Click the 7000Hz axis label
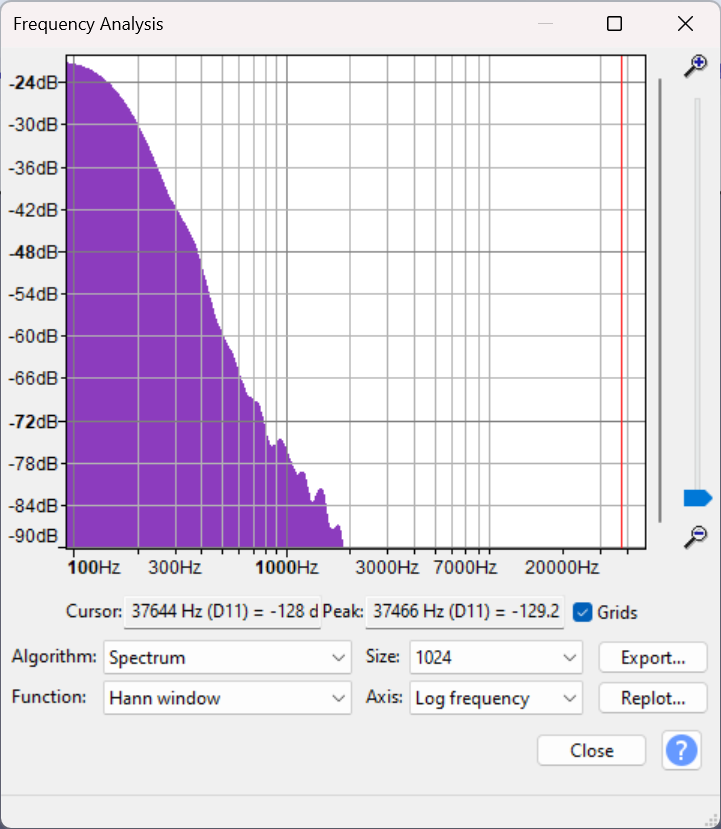Viewport: 721px width, 829px height. (x=465, y=567)
